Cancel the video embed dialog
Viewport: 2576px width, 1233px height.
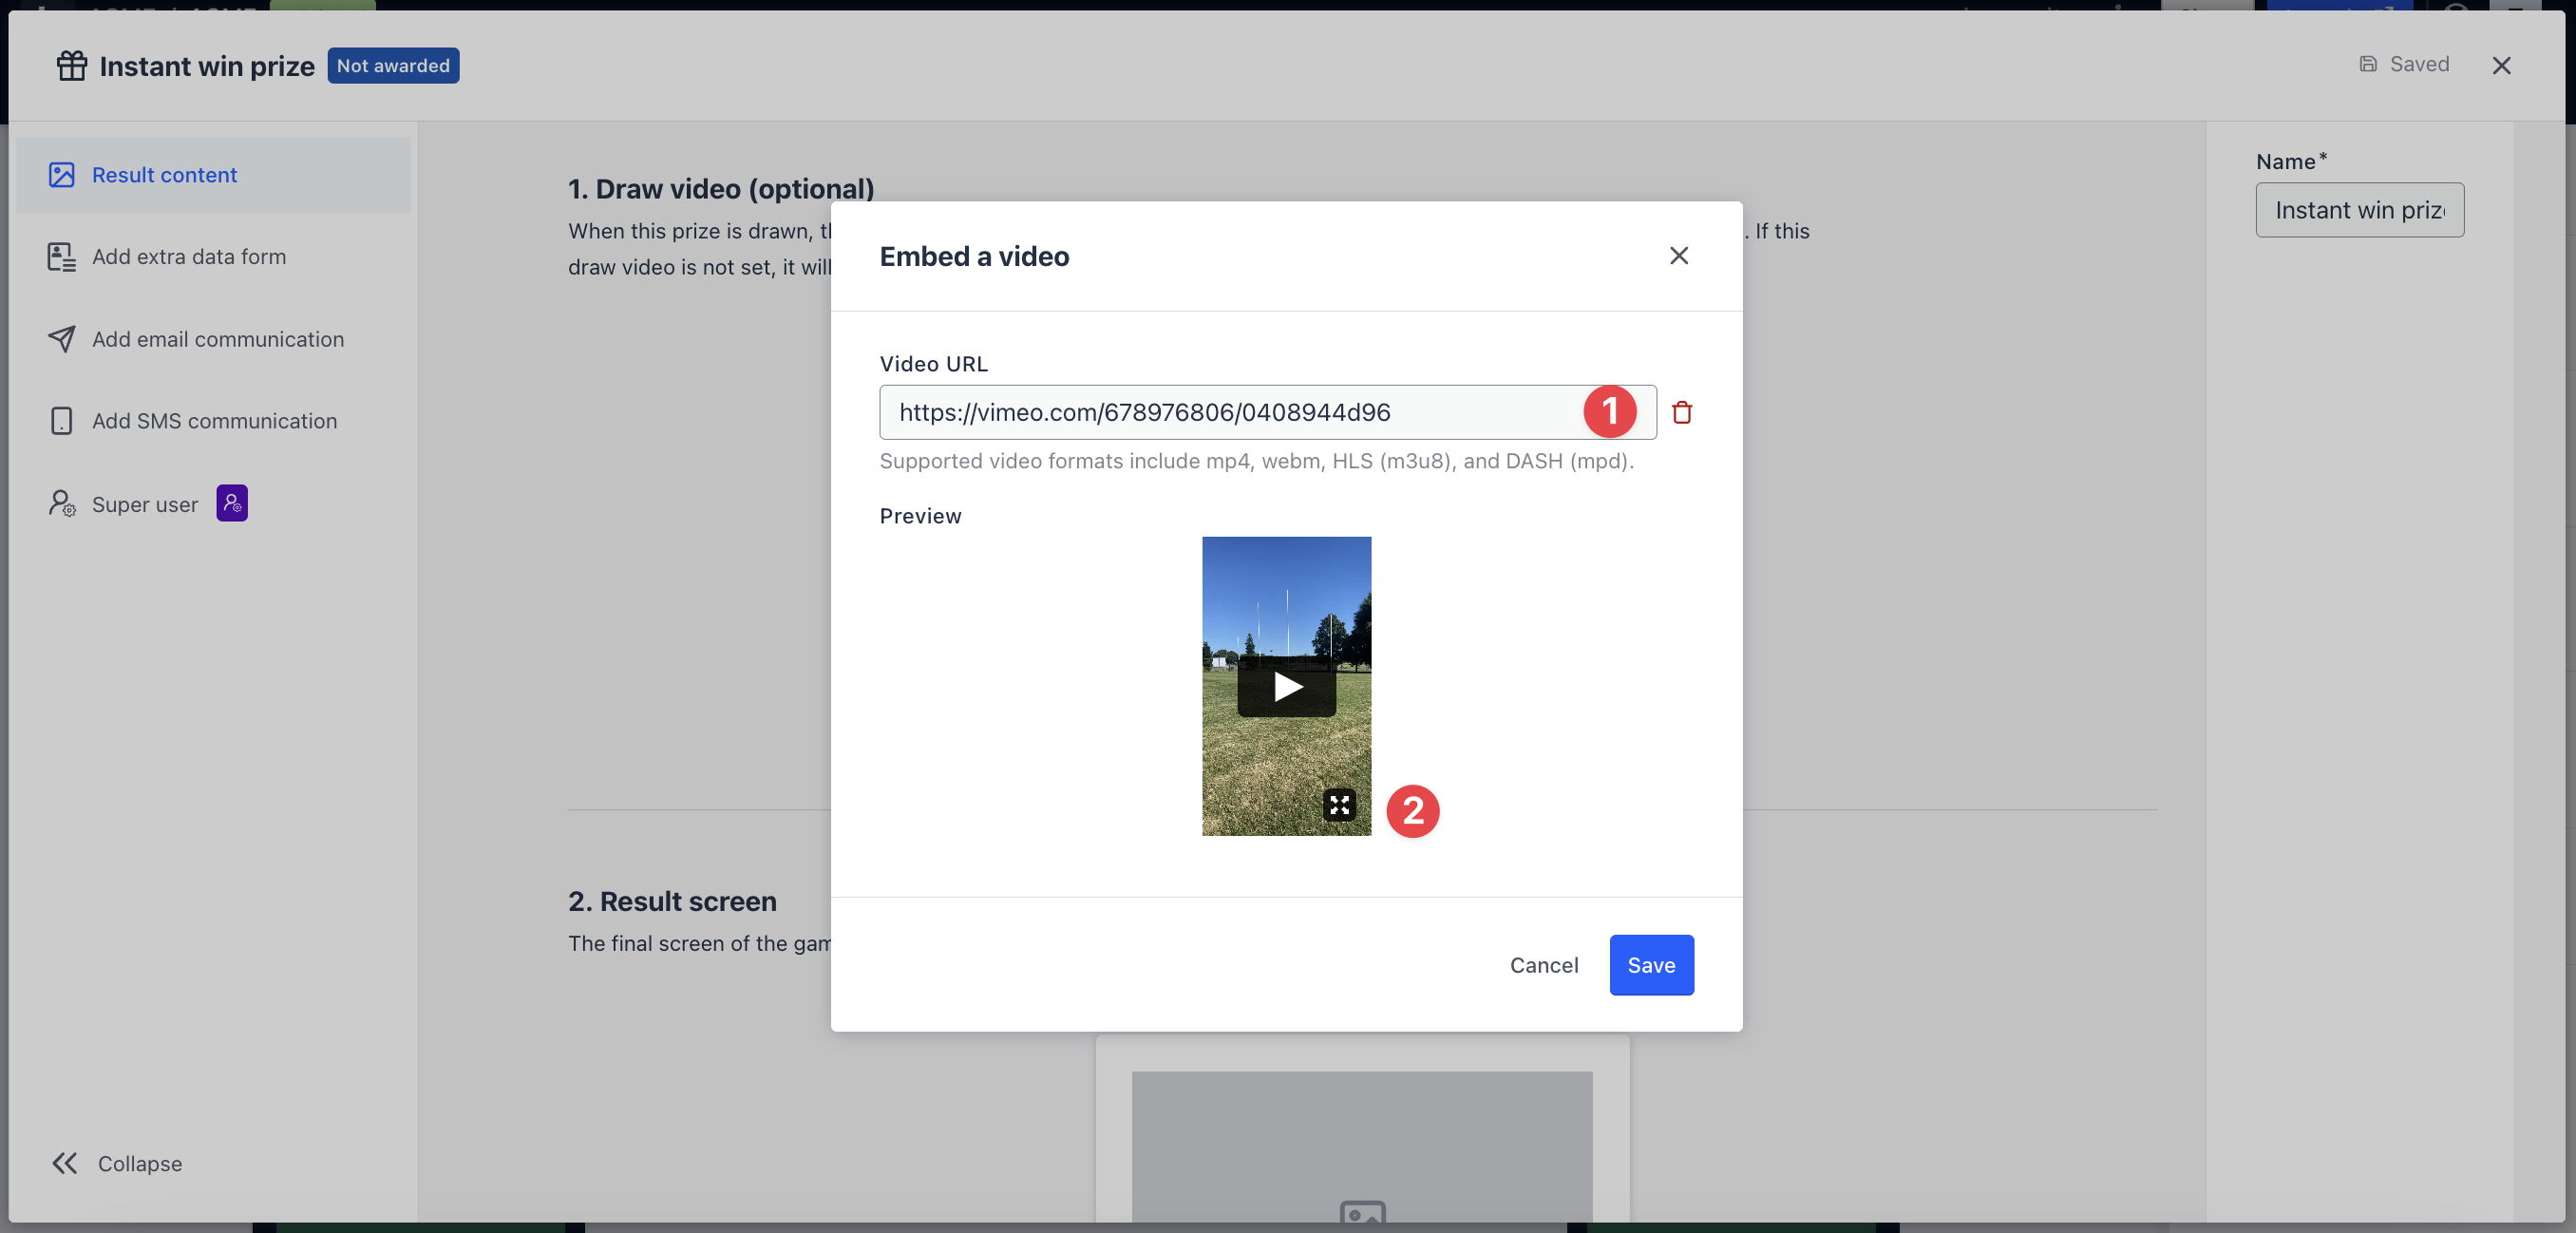tap(1543, 965)
